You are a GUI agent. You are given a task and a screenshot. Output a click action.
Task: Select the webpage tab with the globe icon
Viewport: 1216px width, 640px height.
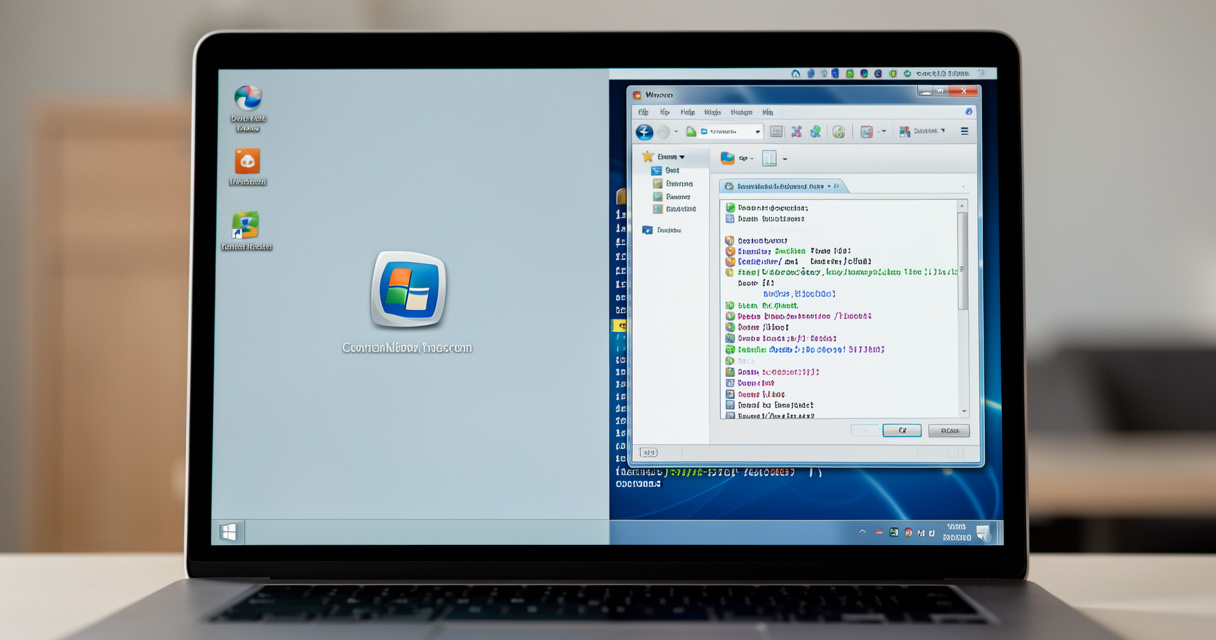click(770, 186)
